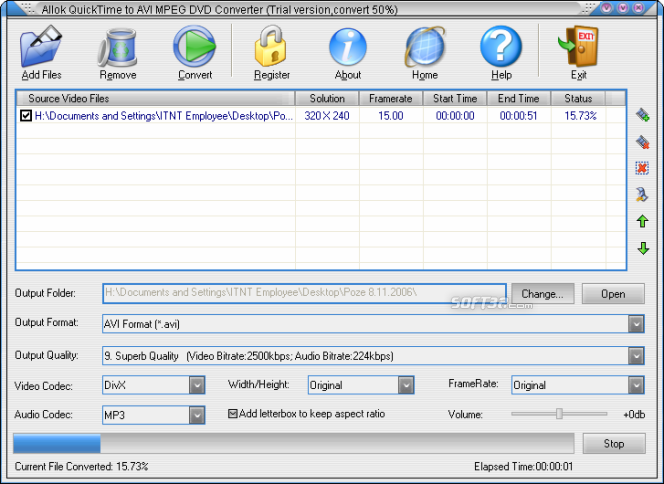Click the Change... output folder button
This screenshot has height=484, width=664.
coord(542,293)
